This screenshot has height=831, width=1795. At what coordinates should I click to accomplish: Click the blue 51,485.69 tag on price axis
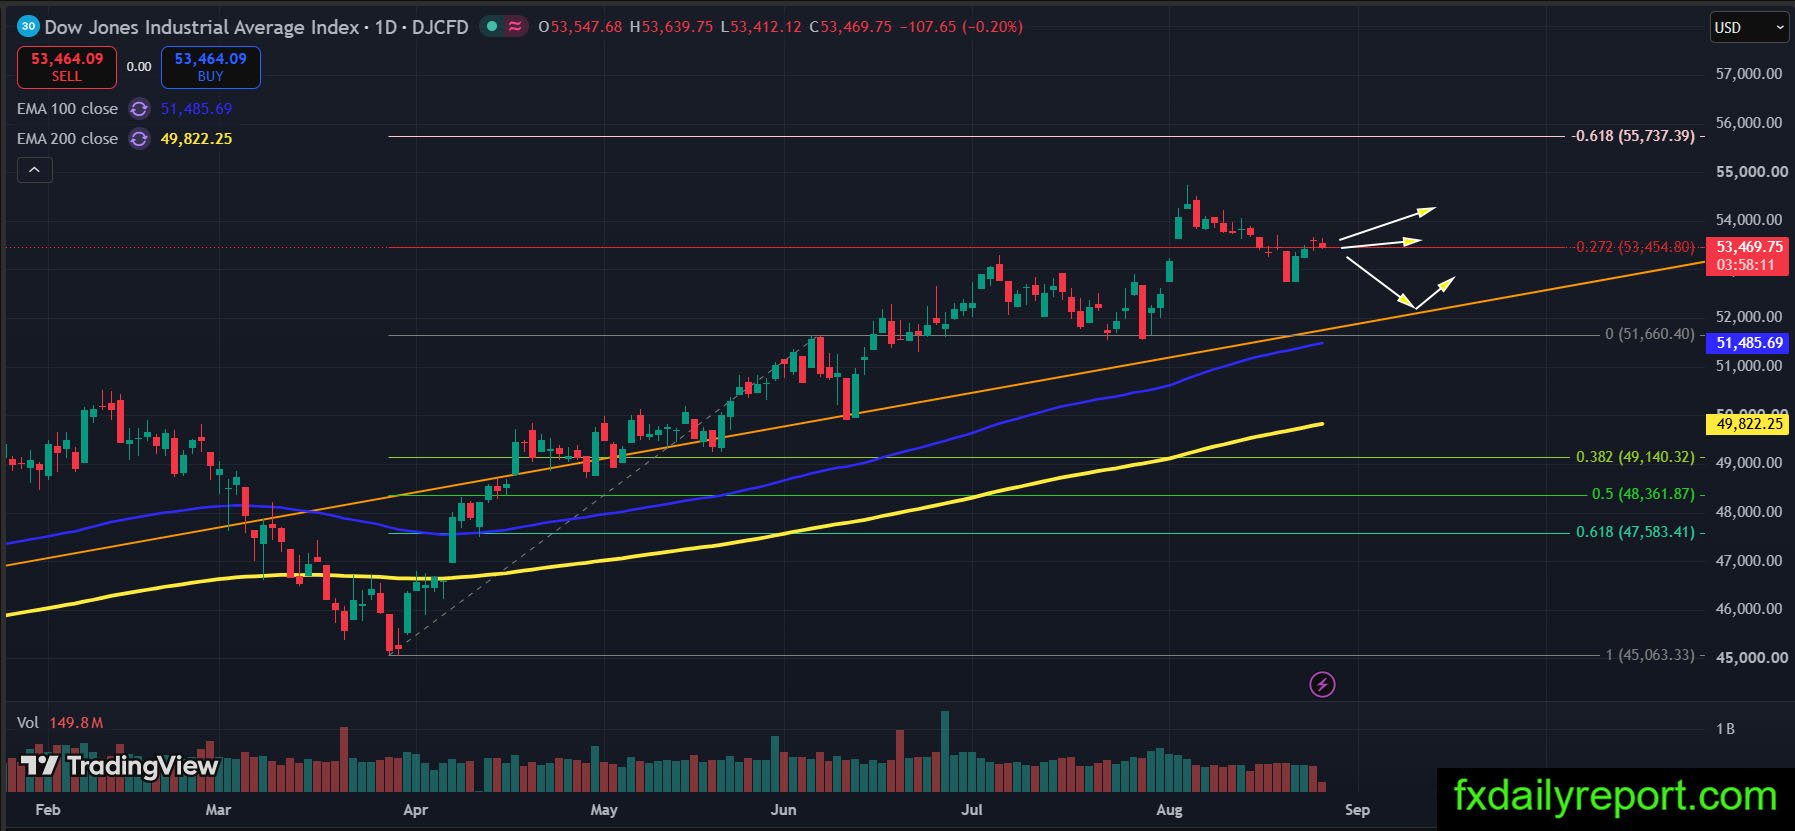[x=1749, y=343]
